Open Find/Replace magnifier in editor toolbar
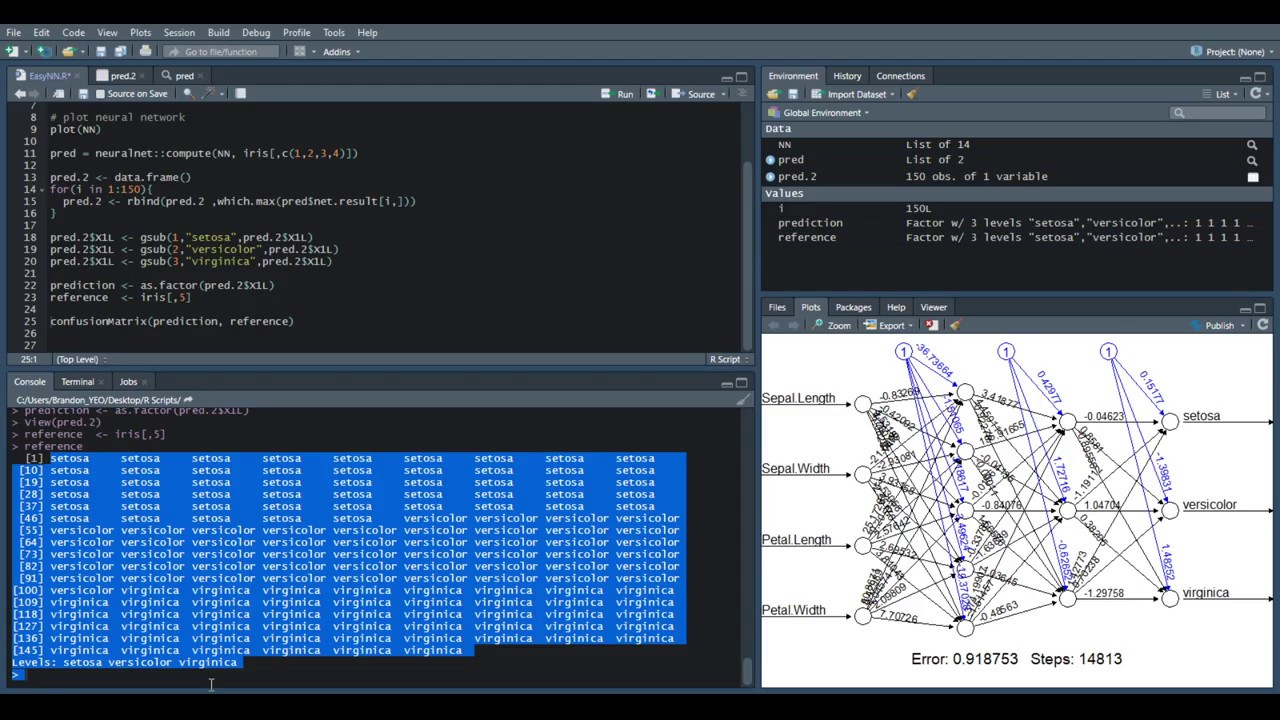 coord(188,94)
